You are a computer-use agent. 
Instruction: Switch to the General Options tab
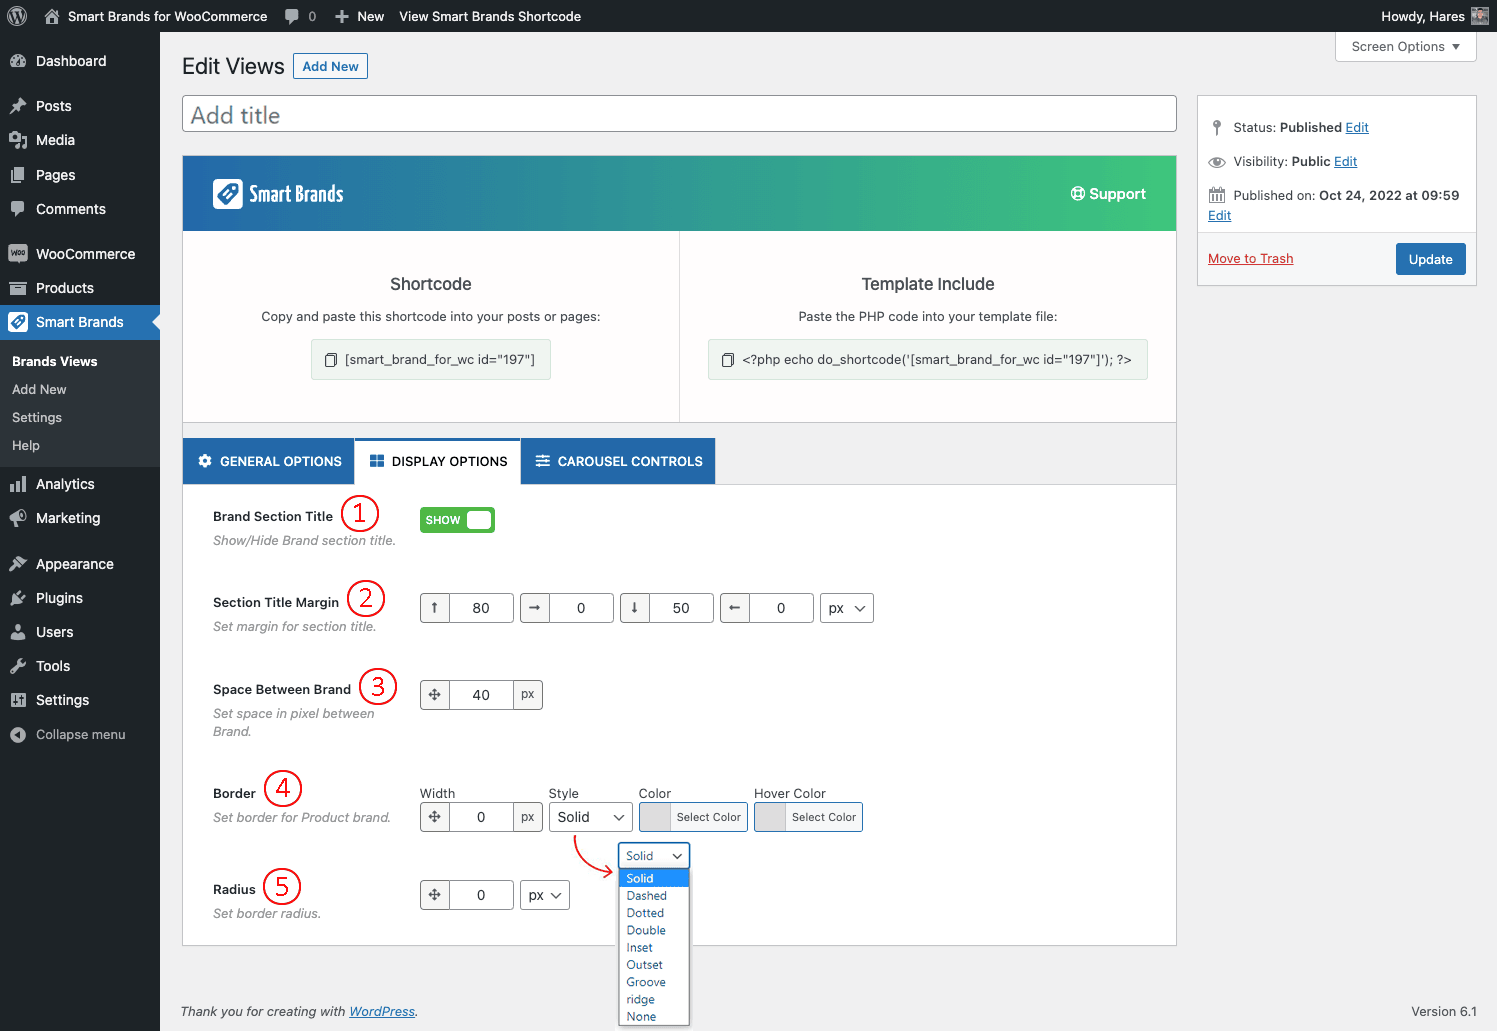[x=269, y=461]
